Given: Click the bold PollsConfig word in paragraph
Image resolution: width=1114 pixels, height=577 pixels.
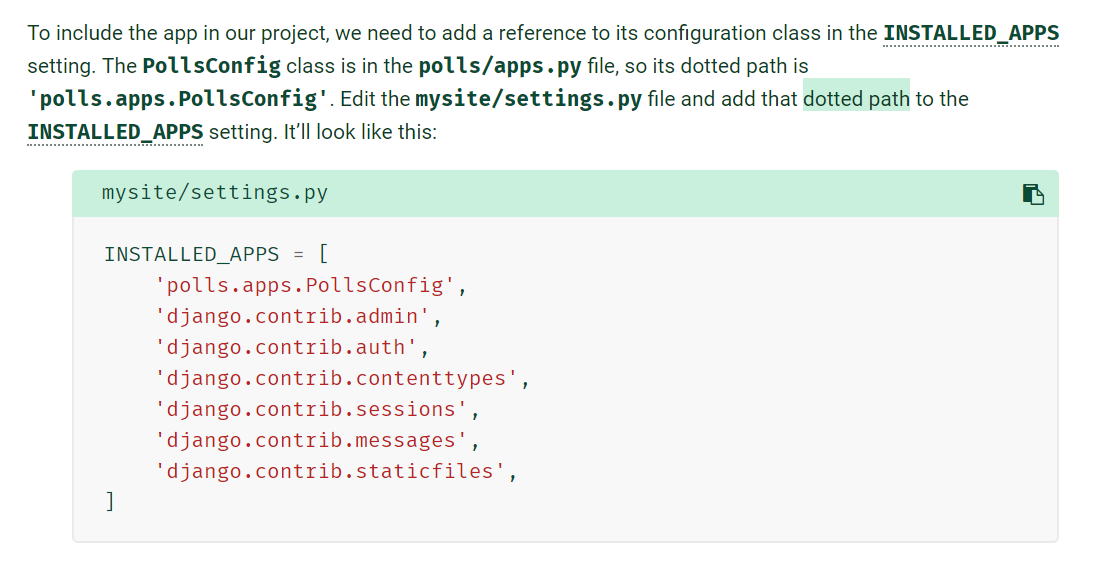Looking at the screenshot, I should click(212, 66).
